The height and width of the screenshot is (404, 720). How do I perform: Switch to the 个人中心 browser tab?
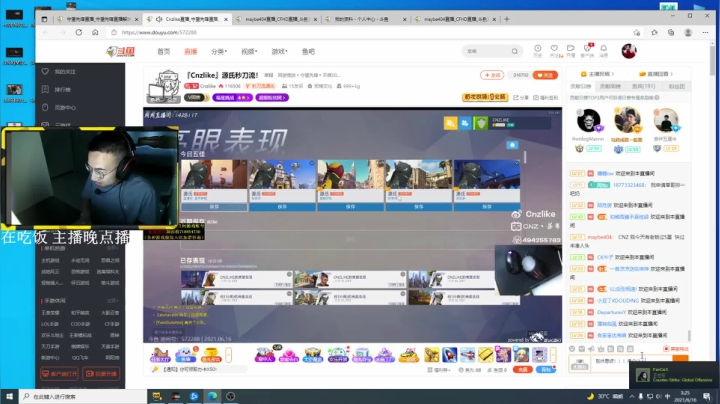click(x=365, y=19)
